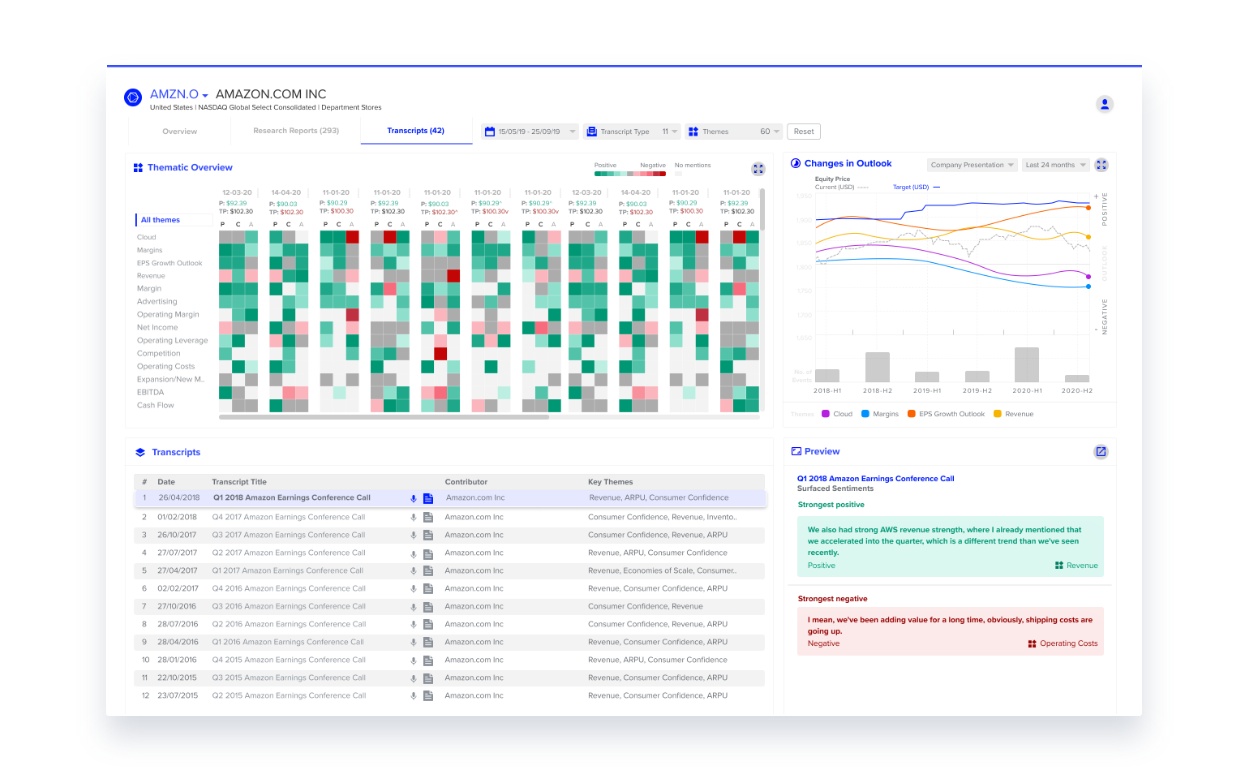
Task: Expand the Thematic Overview panel to fullscreen
Action: click(759, 169)
